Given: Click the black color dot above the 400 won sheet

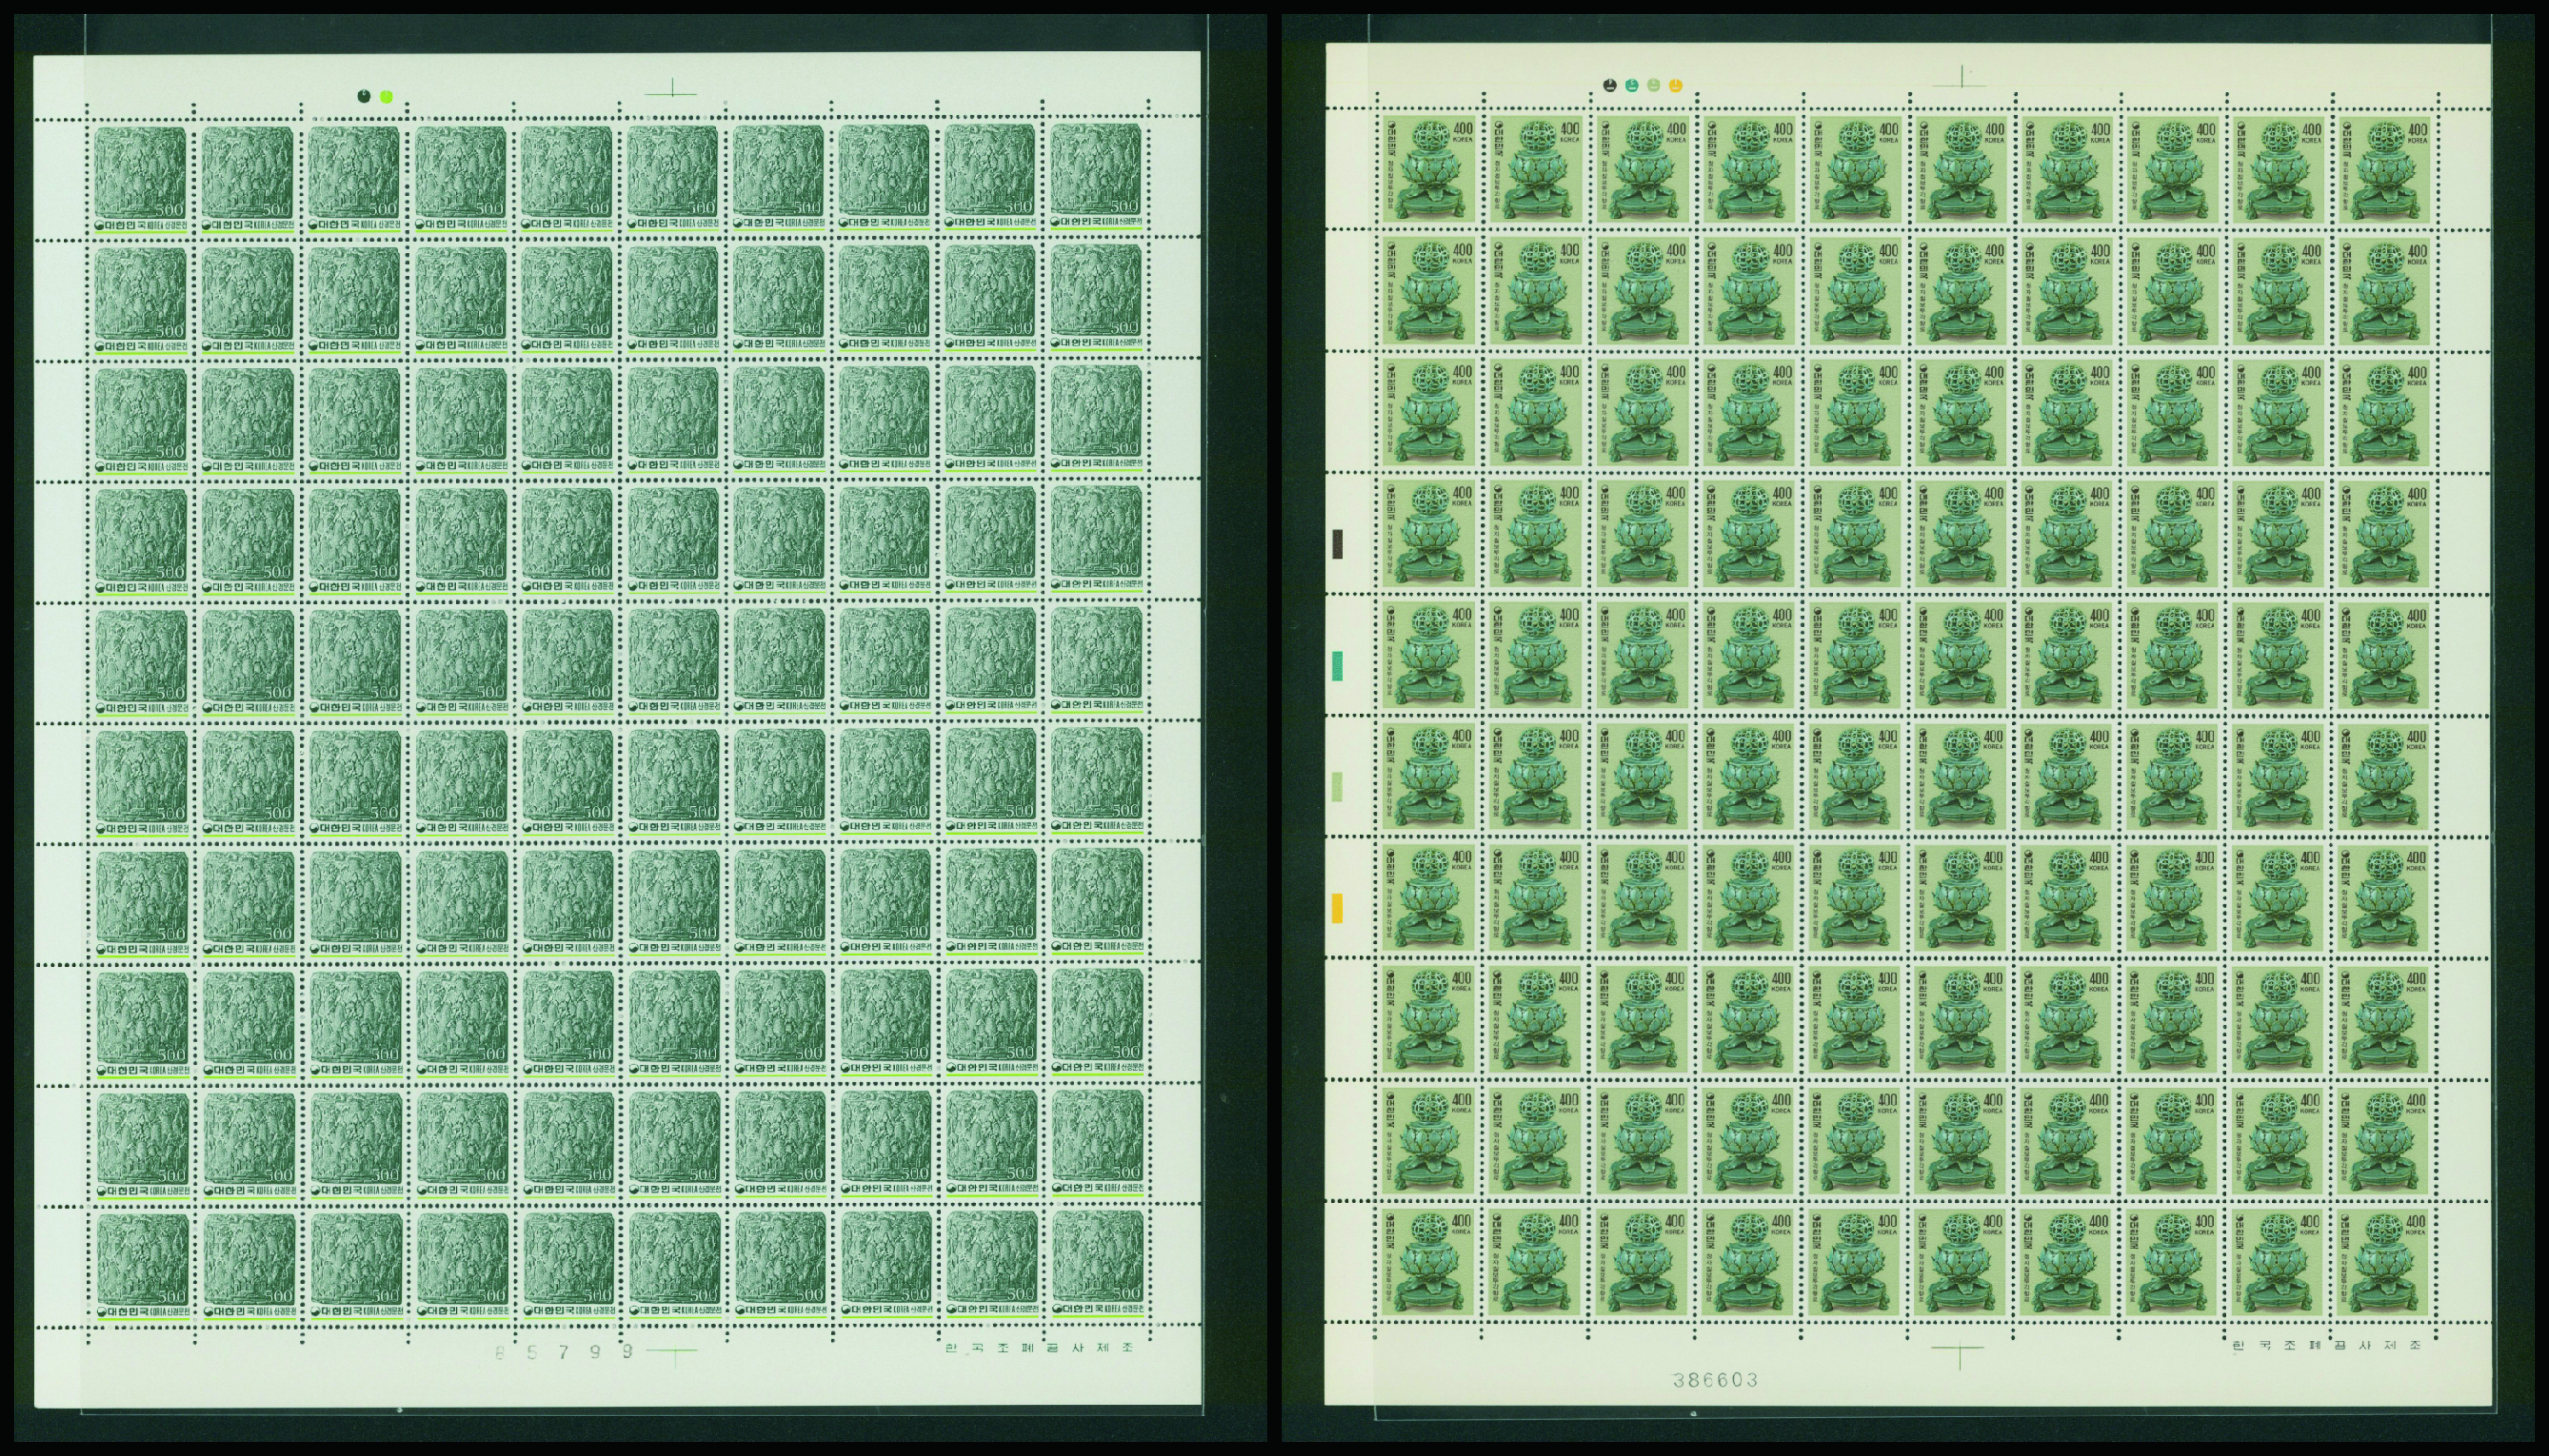Looking at the screenshot, I should (x=1609, y=86).
